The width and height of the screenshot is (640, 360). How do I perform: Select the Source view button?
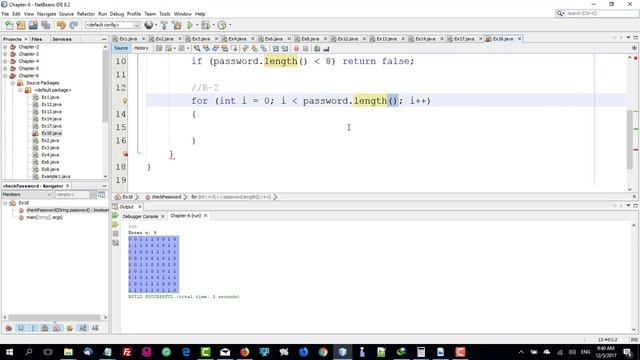121,48
